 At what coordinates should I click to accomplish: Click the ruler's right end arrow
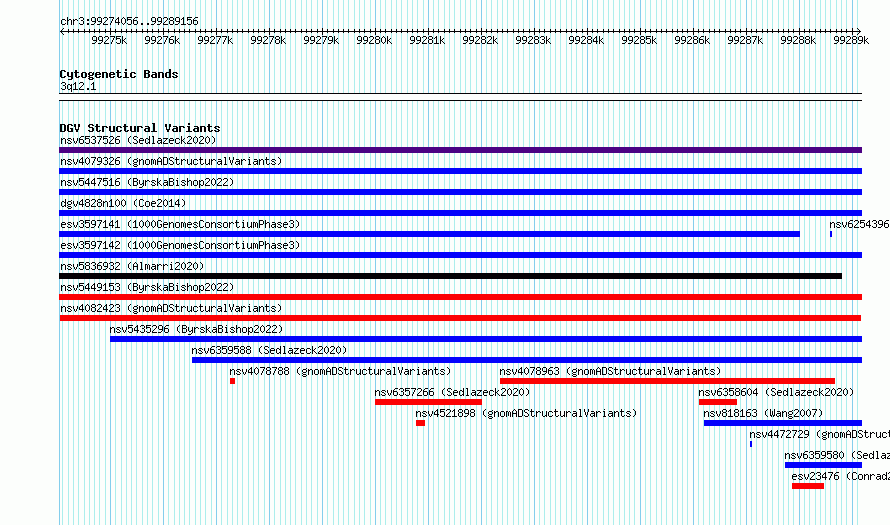(859, 31)
